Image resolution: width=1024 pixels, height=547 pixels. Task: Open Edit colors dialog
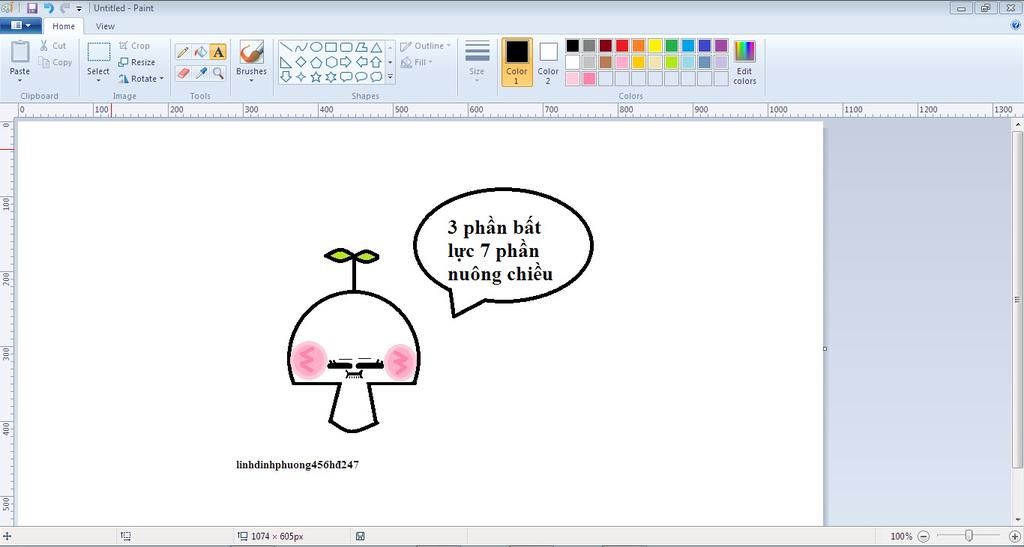pos(744,61)
